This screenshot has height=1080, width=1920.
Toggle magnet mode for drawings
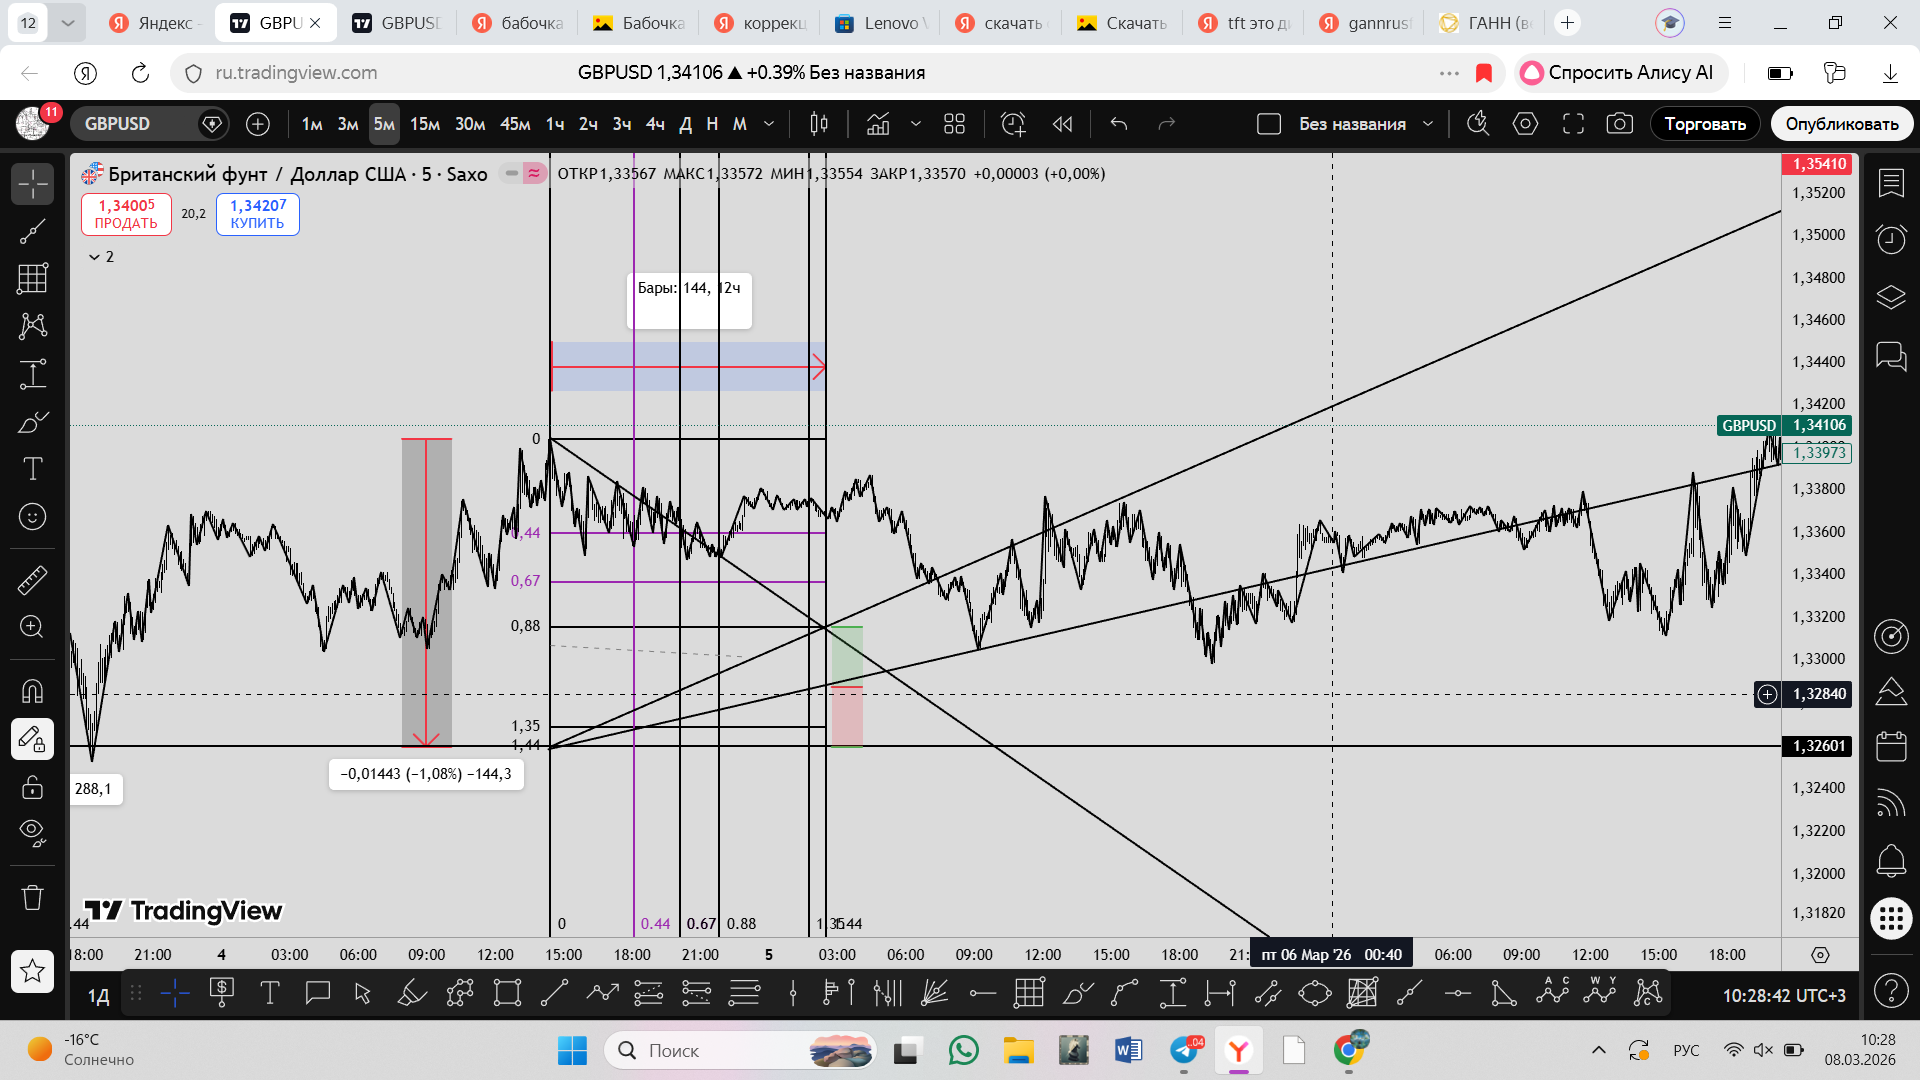pos(32,691)
